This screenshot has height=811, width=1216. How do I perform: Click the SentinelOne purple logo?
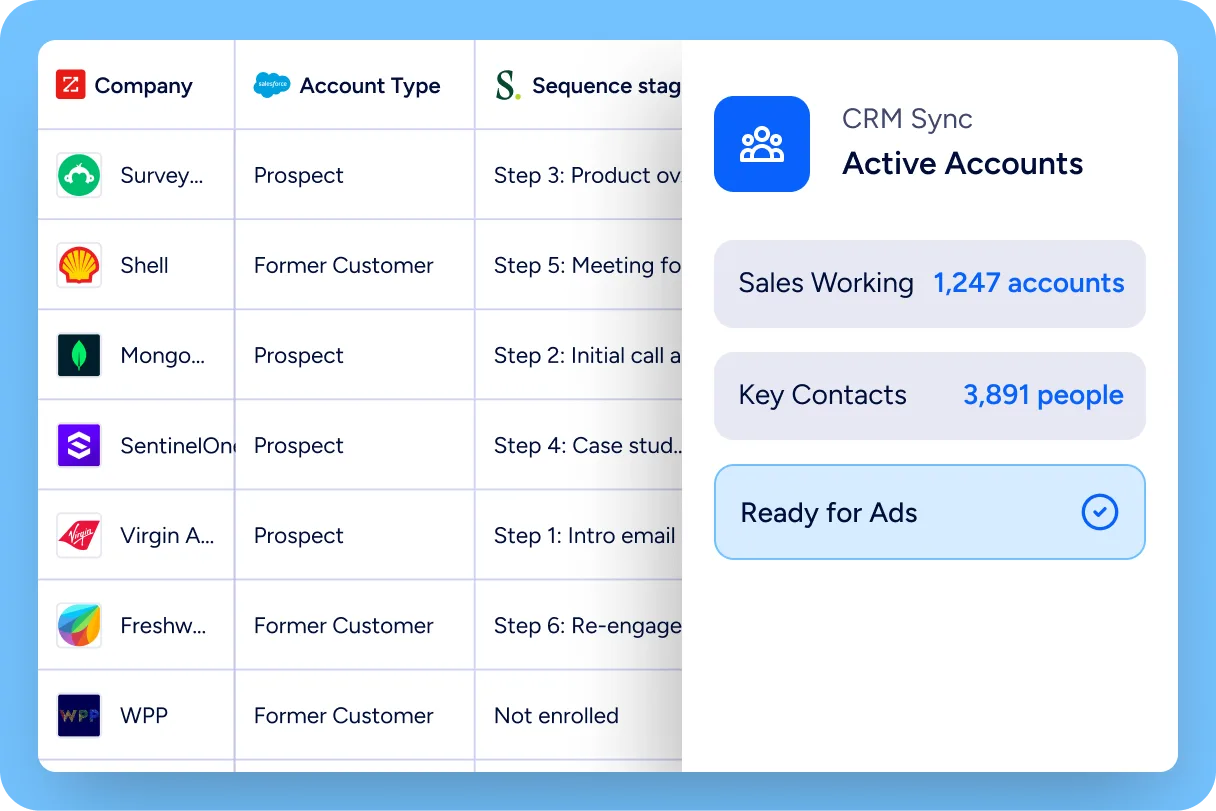click(x=79, y=445)
